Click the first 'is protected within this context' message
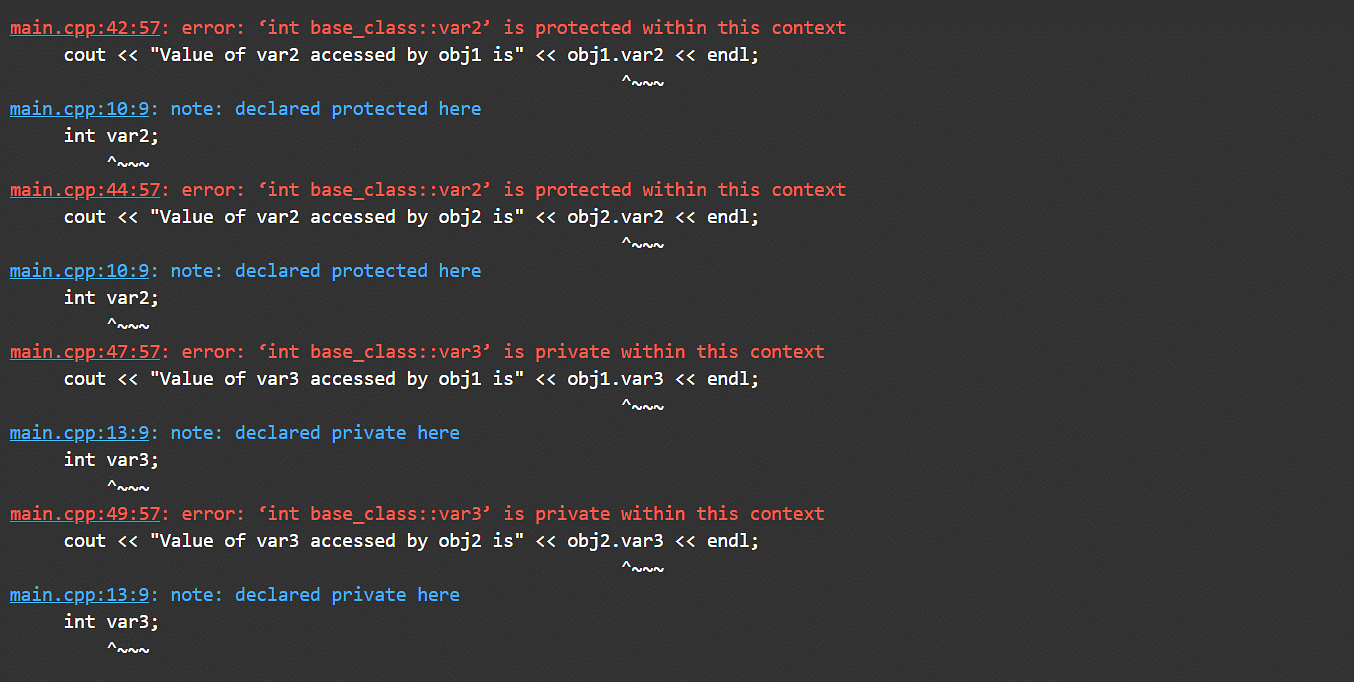The height and width of the screenshot is (682, 1354). 675,28
